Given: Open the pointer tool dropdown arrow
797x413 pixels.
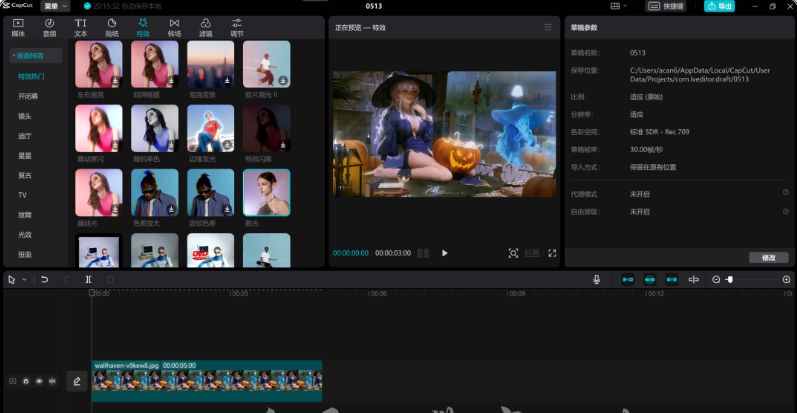Looking at the screenshot, I should 24,280.
